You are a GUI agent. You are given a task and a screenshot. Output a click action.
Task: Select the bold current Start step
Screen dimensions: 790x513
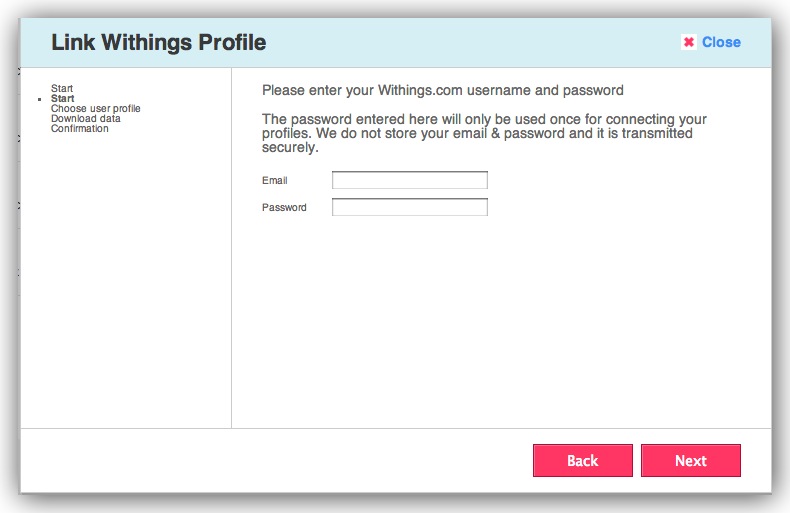pos(63,99)
